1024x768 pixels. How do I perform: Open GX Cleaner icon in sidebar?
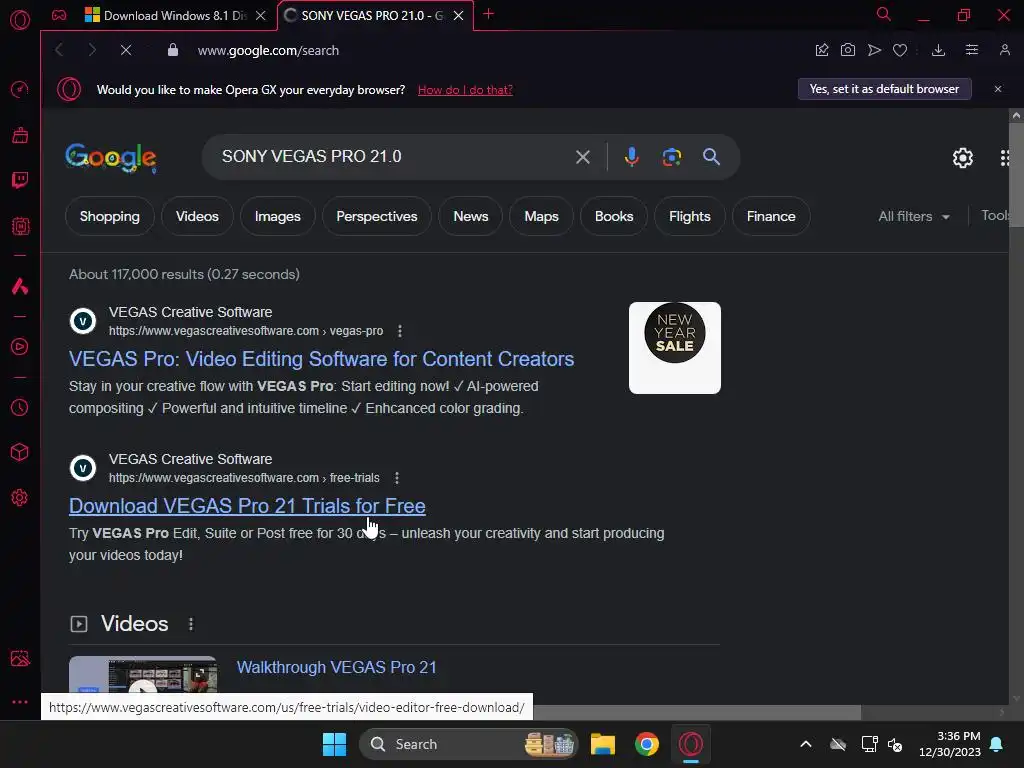[x=20, y=135]
